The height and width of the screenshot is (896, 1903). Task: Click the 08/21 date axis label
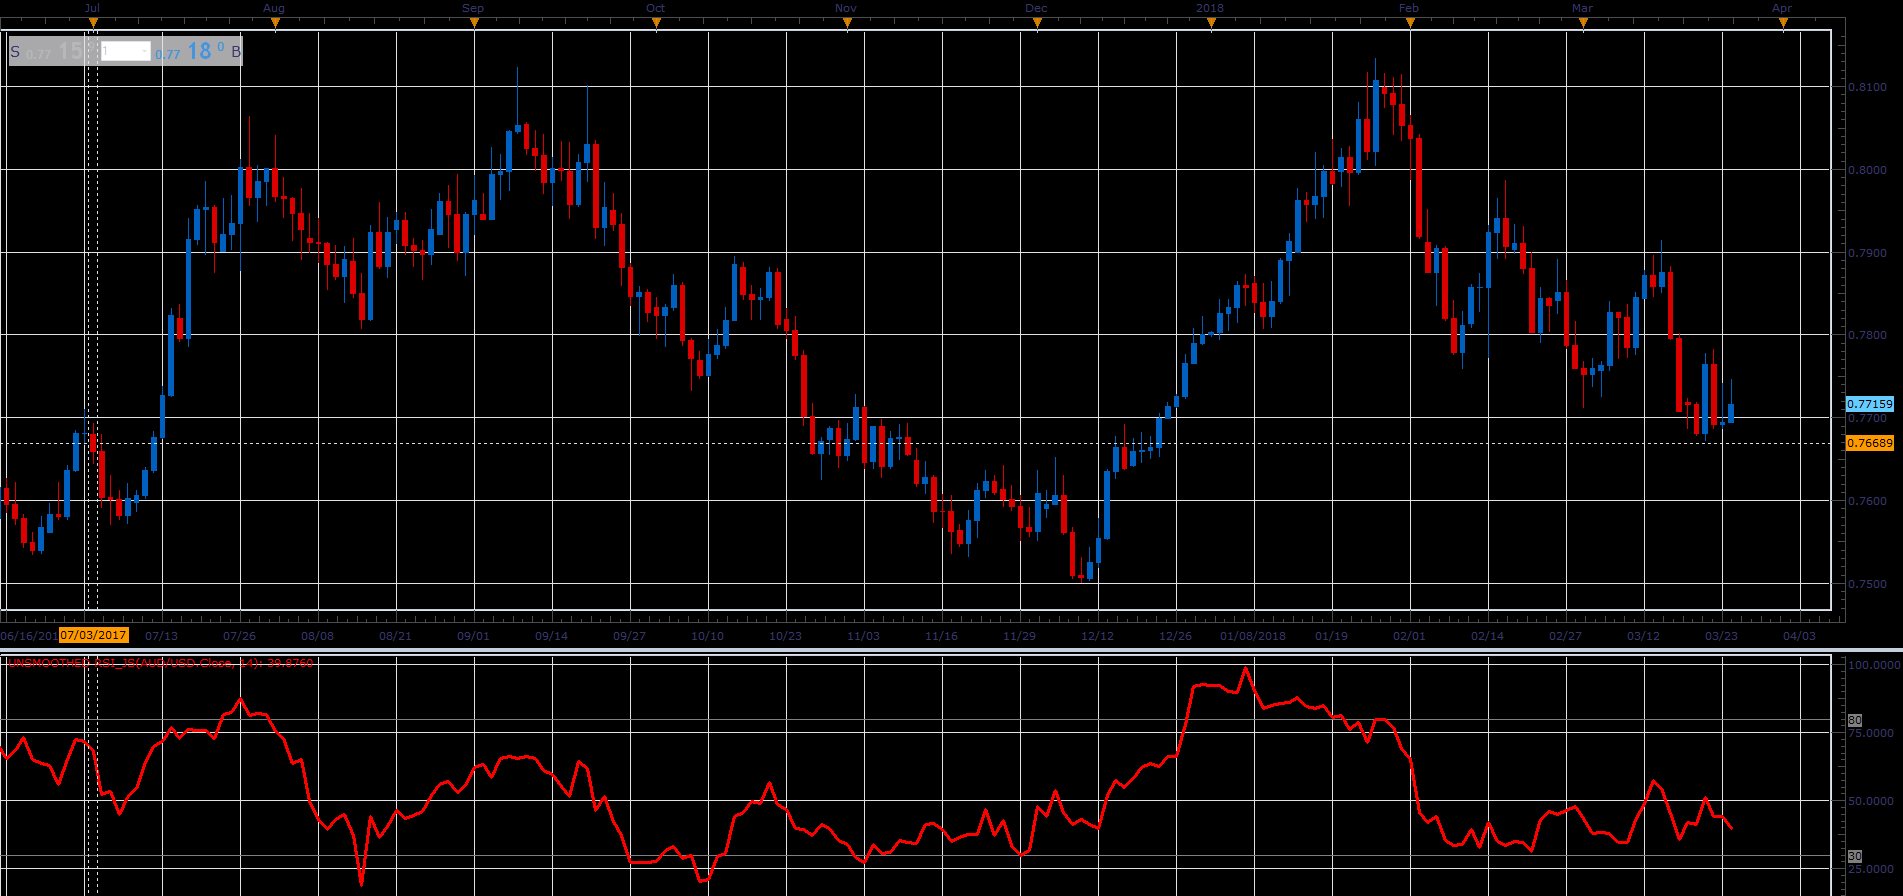395,636
